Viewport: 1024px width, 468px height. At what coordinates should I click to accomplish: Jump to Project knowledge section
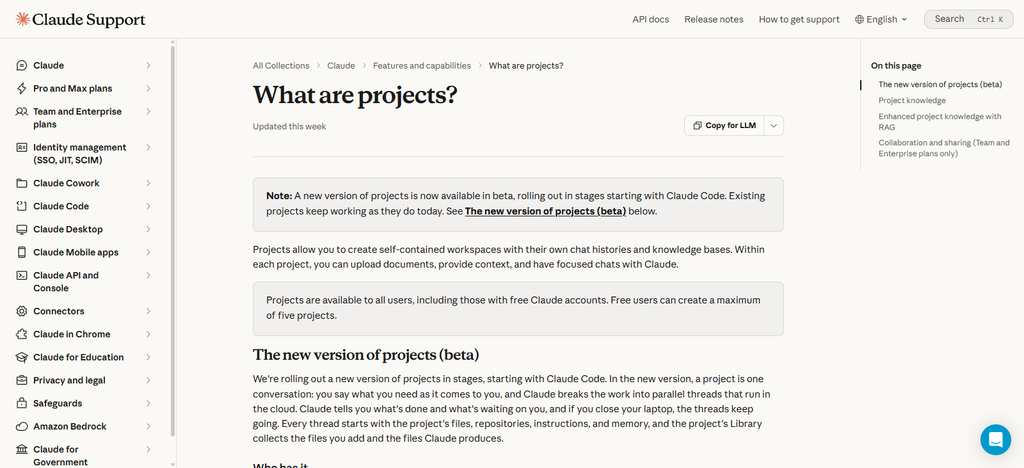point(912,101)
